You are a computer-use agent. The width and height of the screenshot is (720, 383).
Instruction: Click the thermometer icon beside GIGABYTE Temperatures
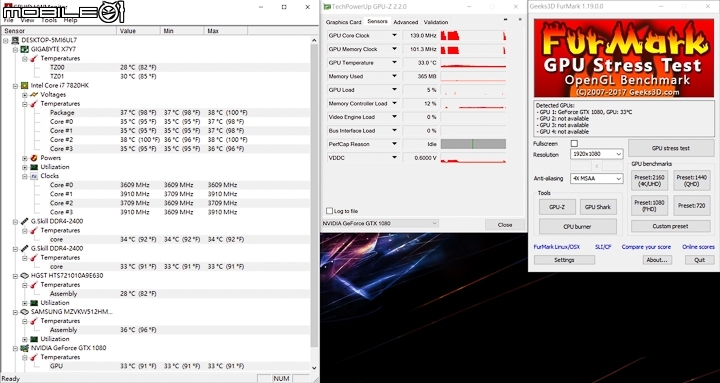point(34,58)
